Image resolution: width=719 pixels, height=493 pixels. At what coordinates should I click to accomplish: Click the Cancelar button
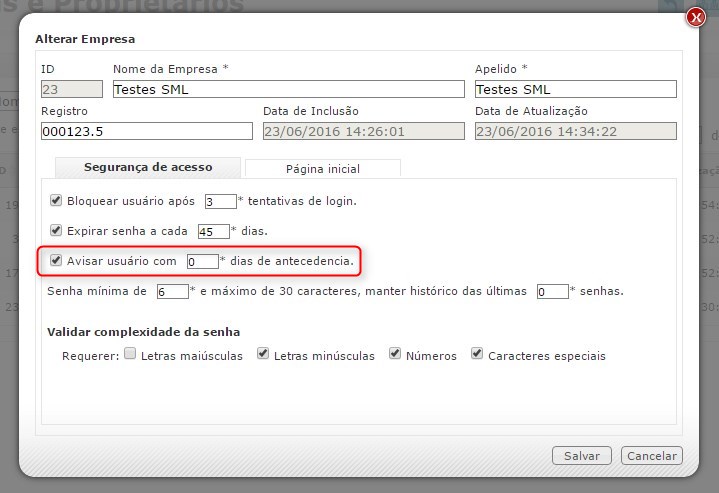651,455
